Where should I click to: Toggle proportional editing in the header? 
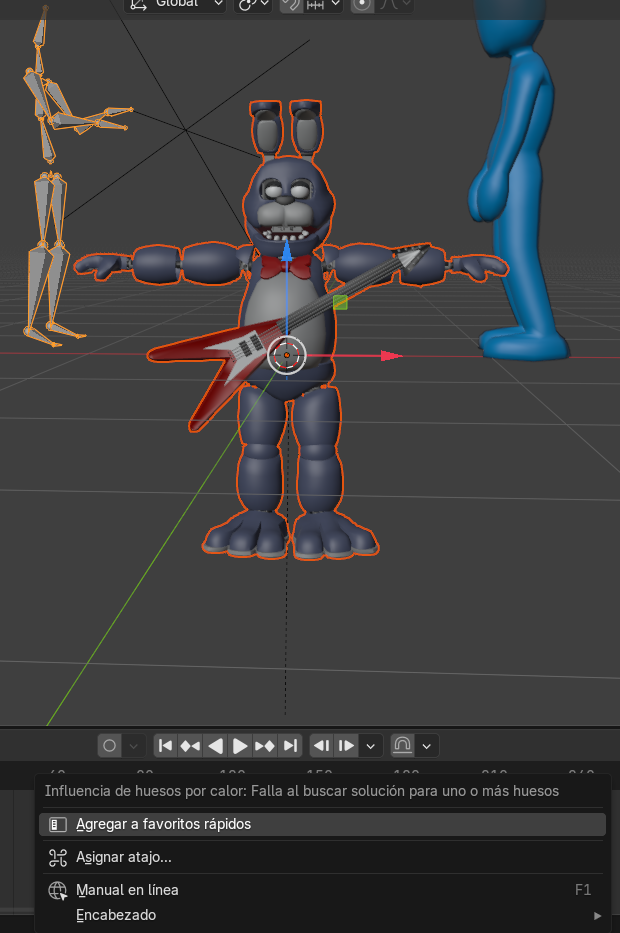[x=362, y=4]
